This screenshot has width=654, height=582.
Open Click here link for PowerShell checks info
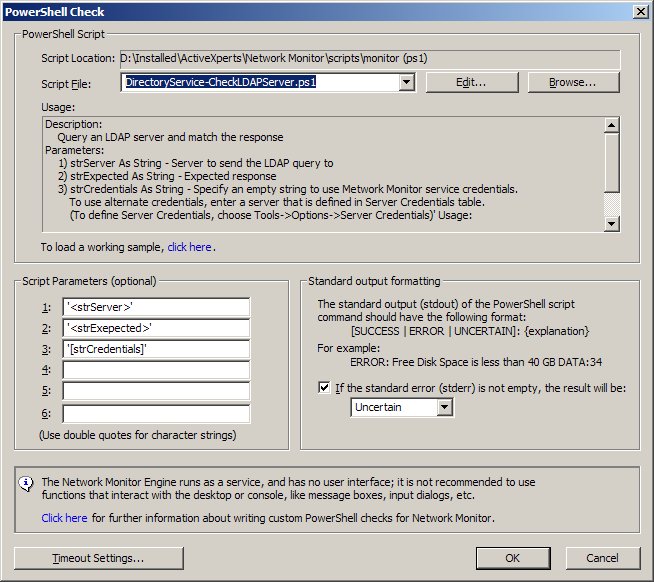[64, 518]
